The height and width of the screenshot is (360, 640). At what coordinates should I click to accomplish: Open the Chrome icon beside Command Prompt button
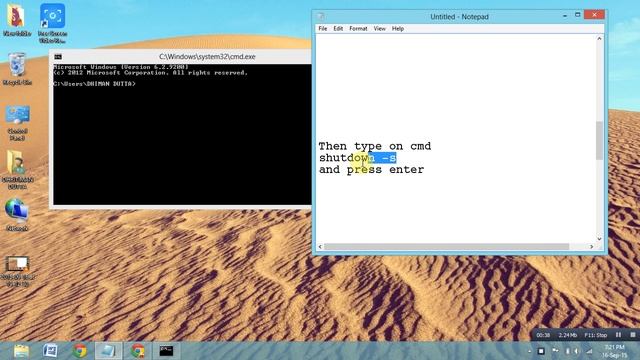[138, 351]
